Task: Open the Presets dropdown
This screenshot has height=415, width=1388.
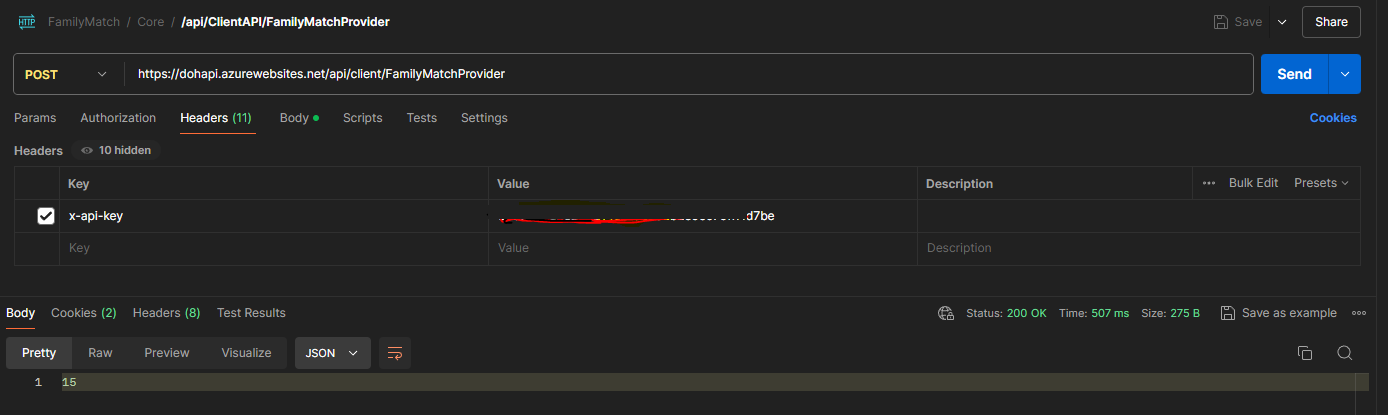Action: coord(1321,183)
